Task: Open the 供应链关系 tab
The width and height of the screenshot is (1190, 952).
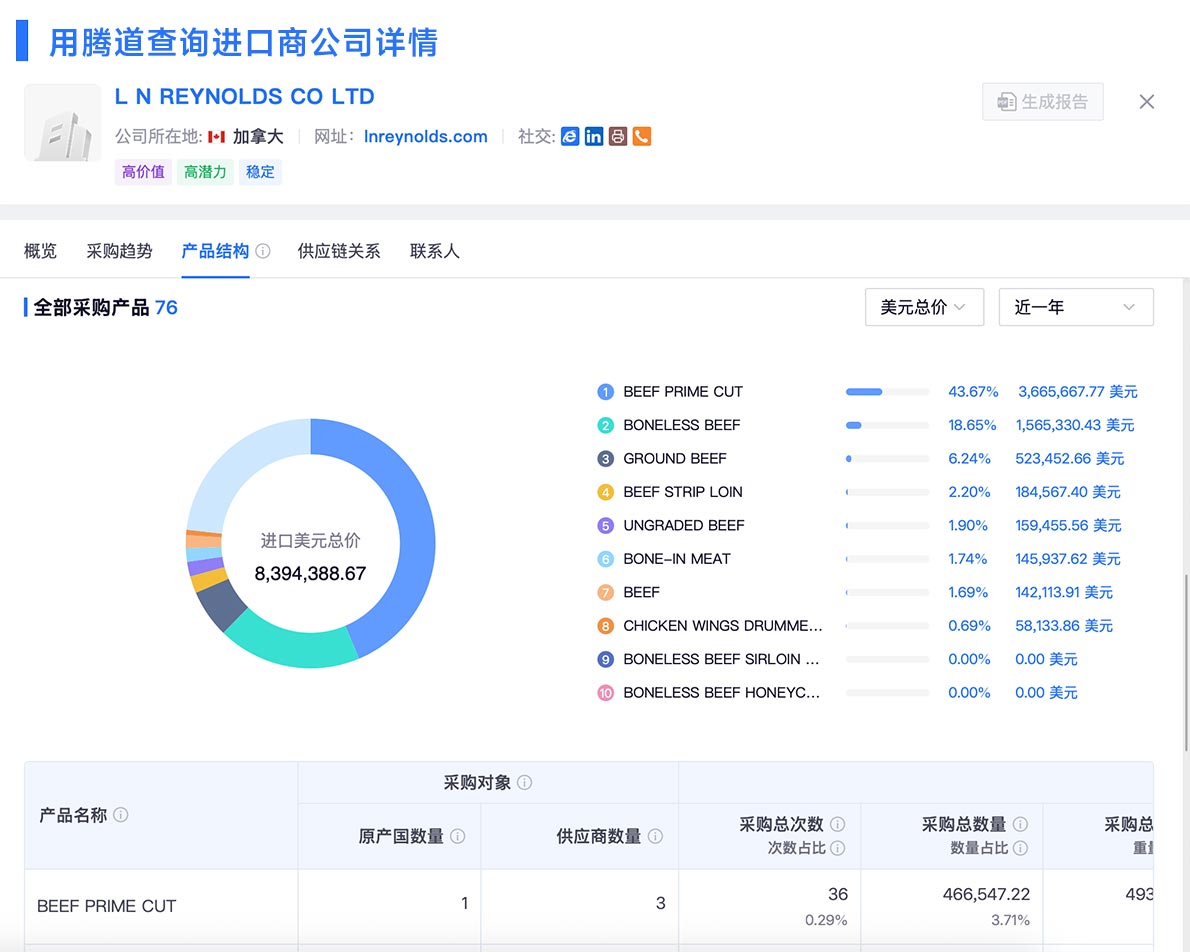Action: [x=340, y=250]
